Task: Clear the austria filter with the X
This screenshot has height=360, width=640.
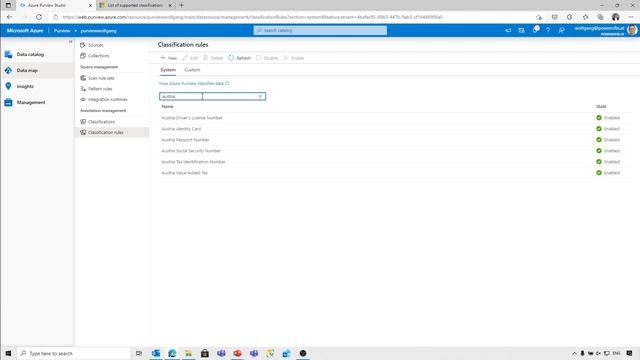Action: pyautogui.click(x=260, y=96)
